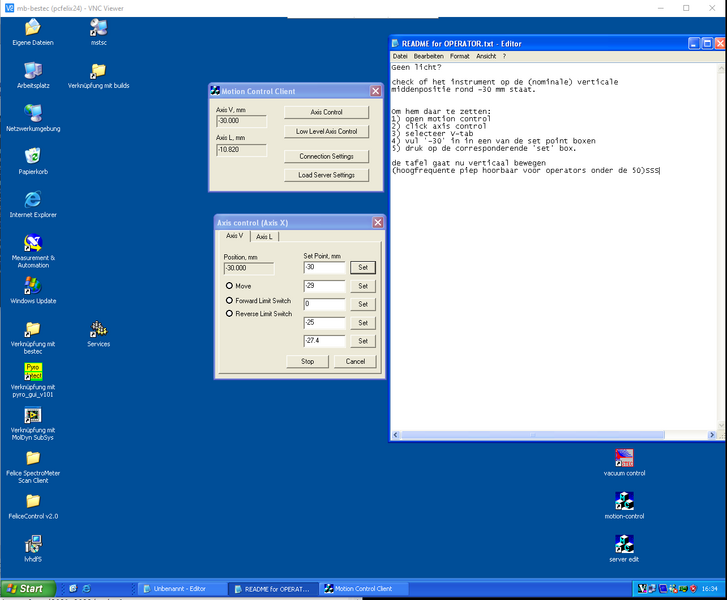Select the Forward Limit Switch radio button
727x600 pixels.
coord(229,300)
